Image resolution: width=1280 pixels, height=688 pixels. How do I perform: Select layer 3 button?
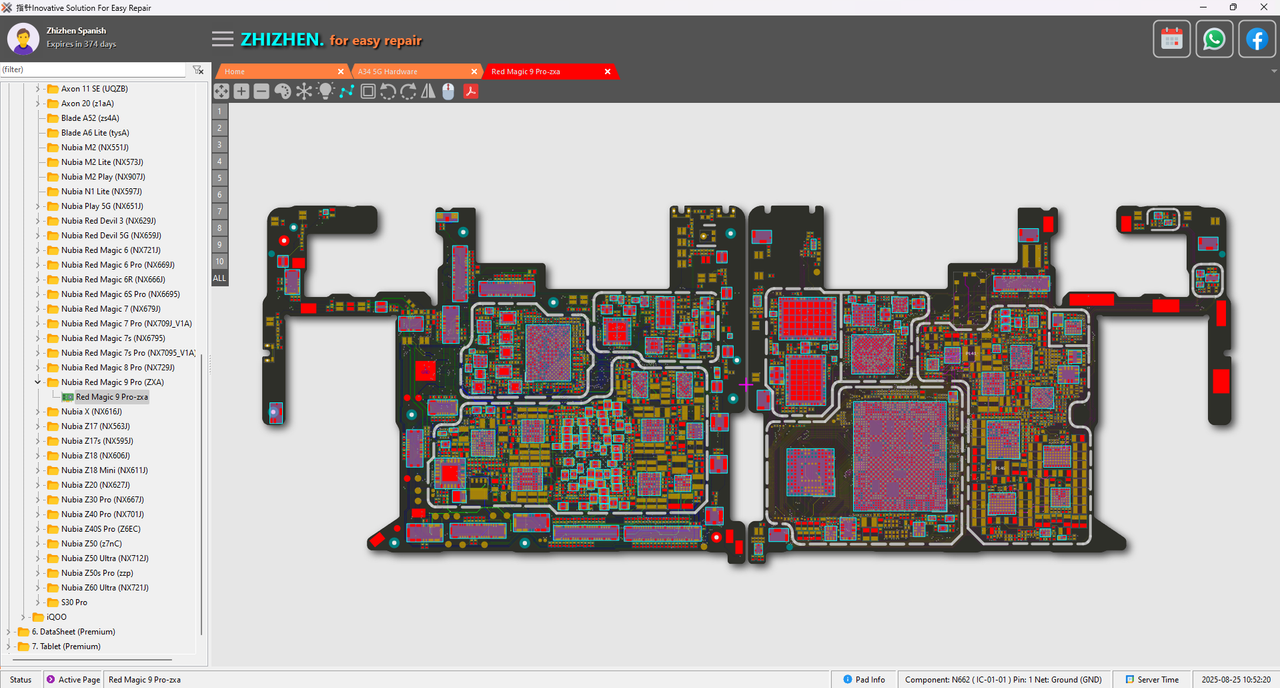(220, 144)
